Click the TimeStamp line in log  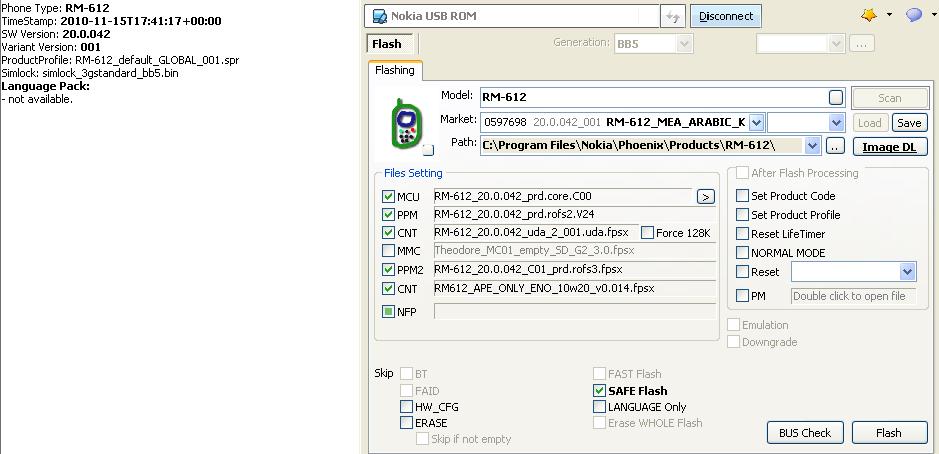(111, 22)
